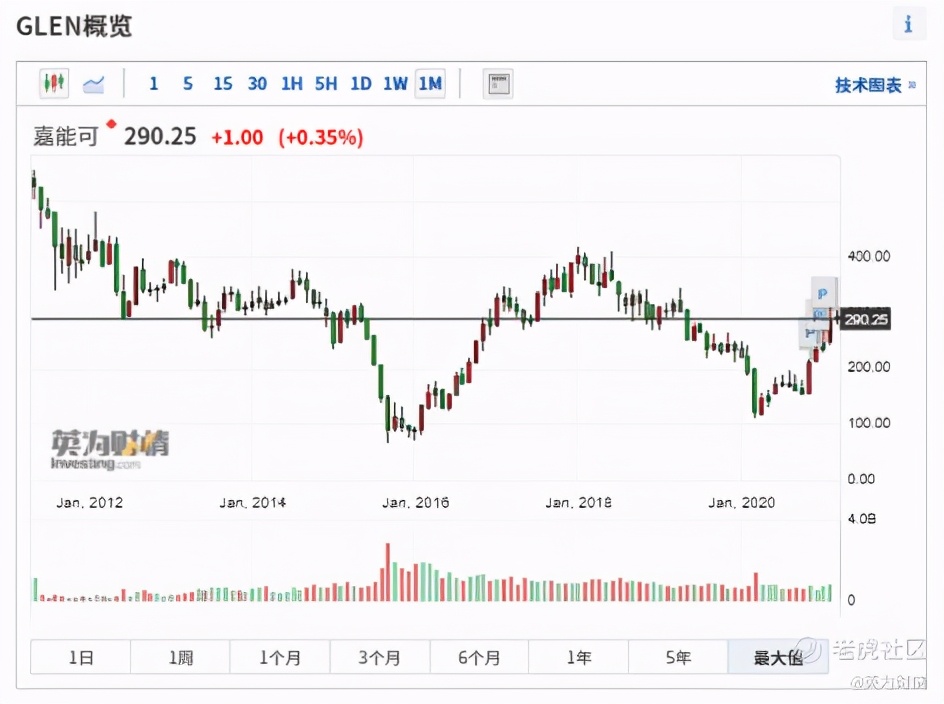This screenshot has height=704, width=944.
Task: Select the 1M interval
Action: [430, 84]
